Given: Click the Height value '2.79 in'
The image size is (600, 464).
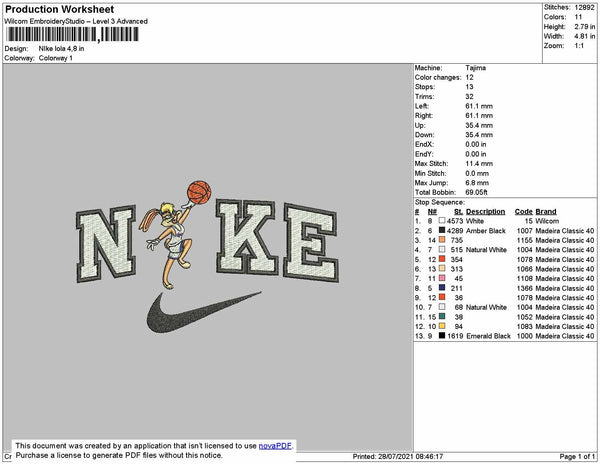Looking at the screenshot, I should point(585,27).
